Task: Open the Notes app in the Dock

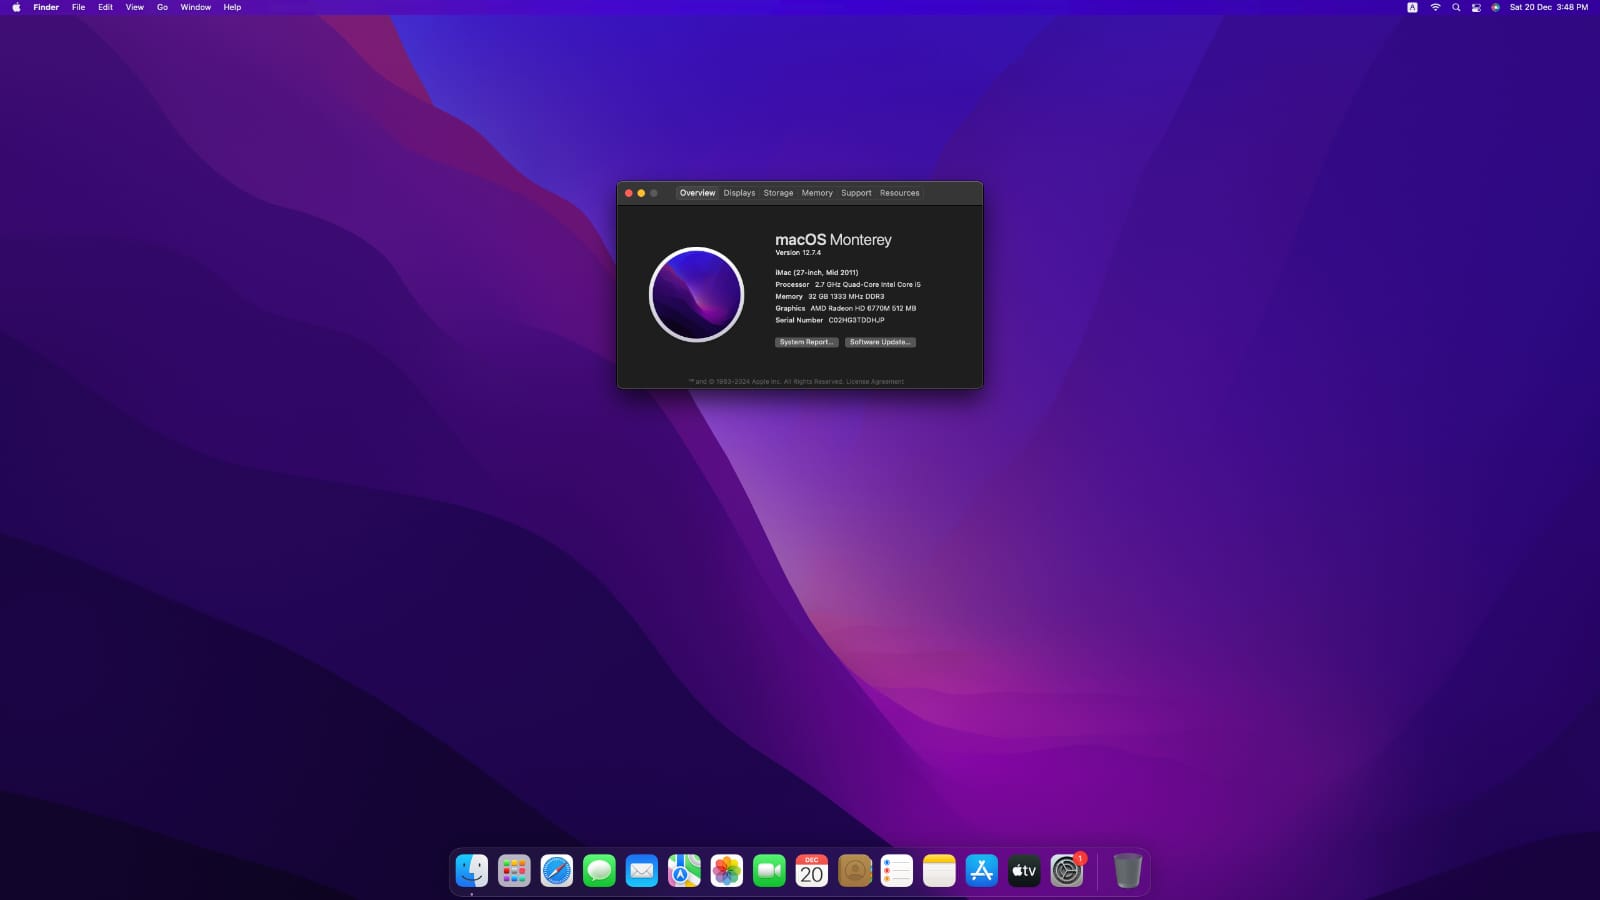Action: [x=939, y=871]
